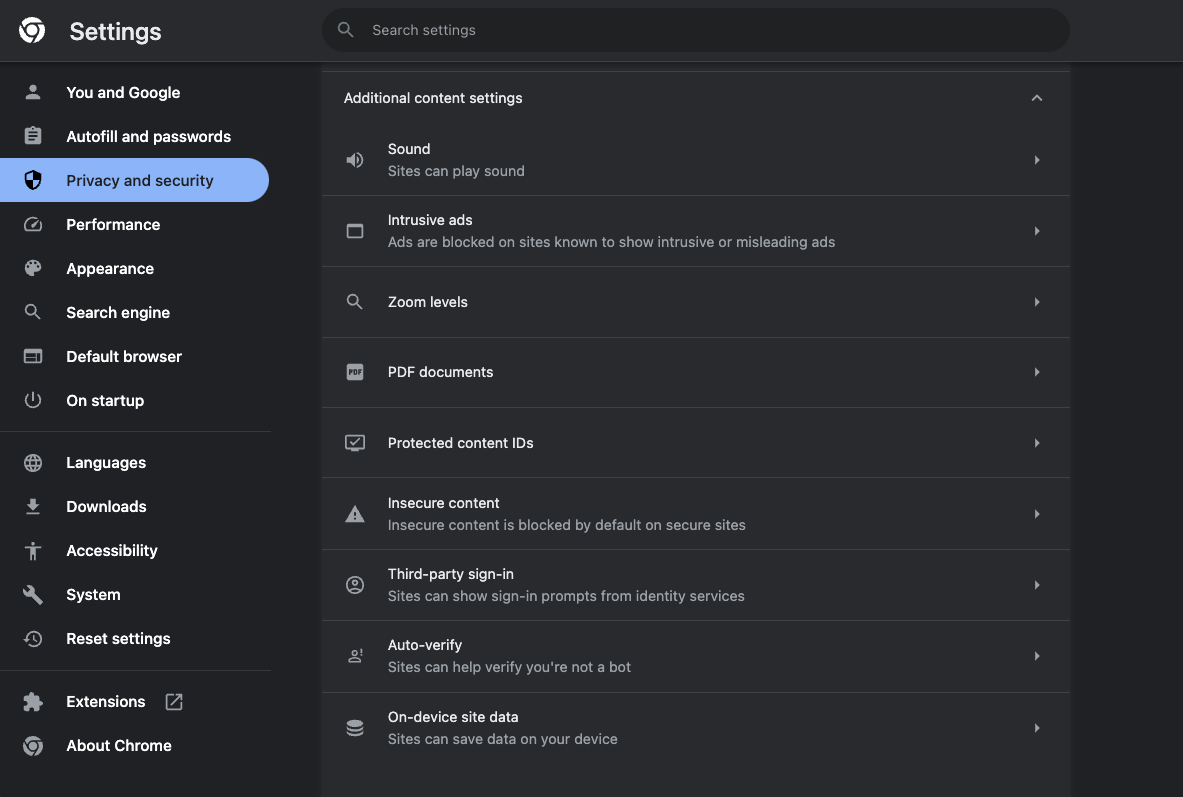Switch to the Downloads settings page
Viewport: 1183px width, 797px height.
(x=106, y=507)
